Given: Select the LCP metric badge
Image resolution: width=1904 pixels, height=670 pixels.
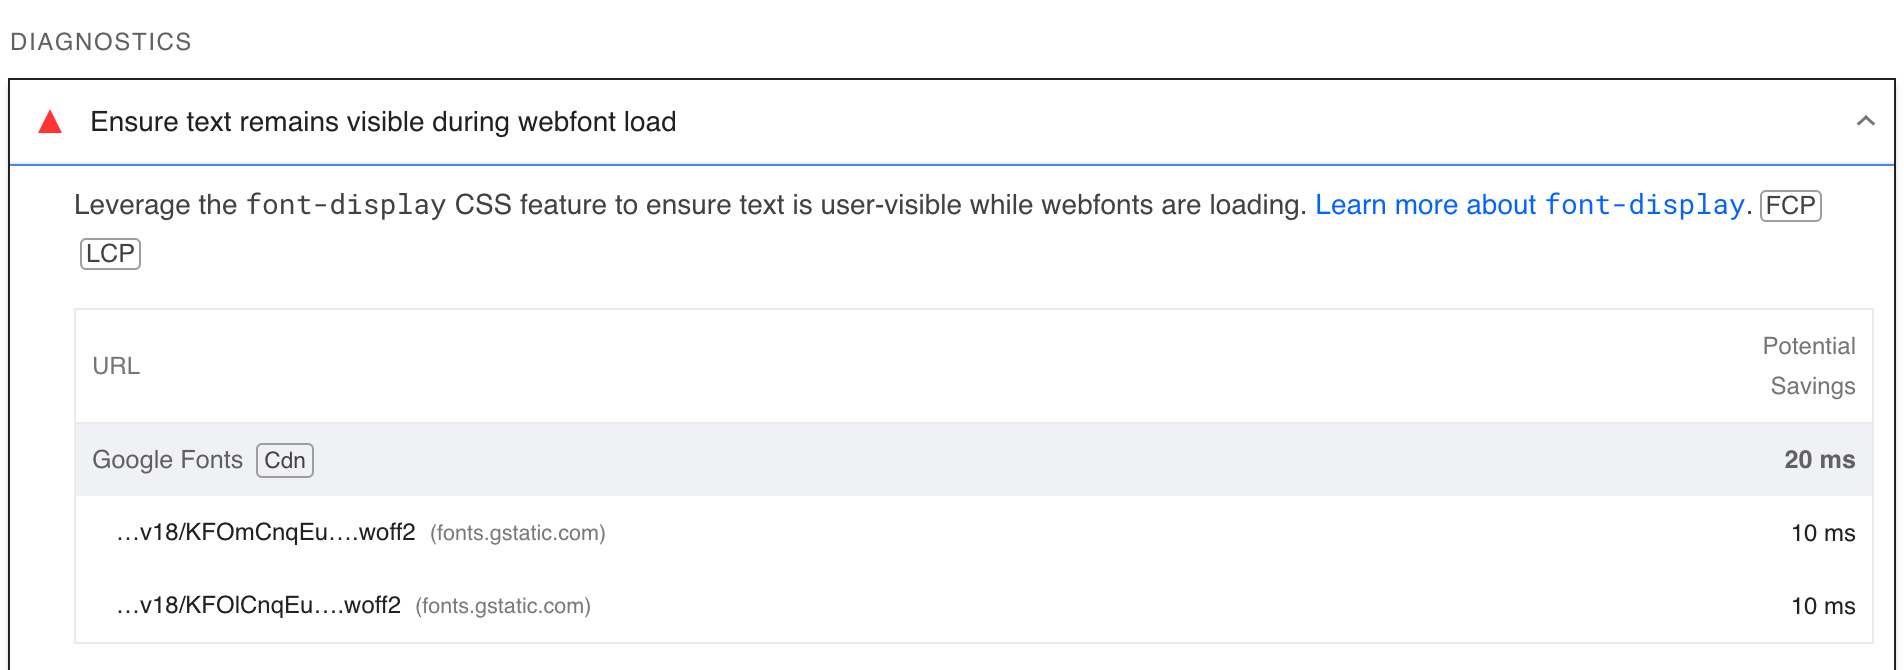Looking at the screenshot, I should [110, 253].
